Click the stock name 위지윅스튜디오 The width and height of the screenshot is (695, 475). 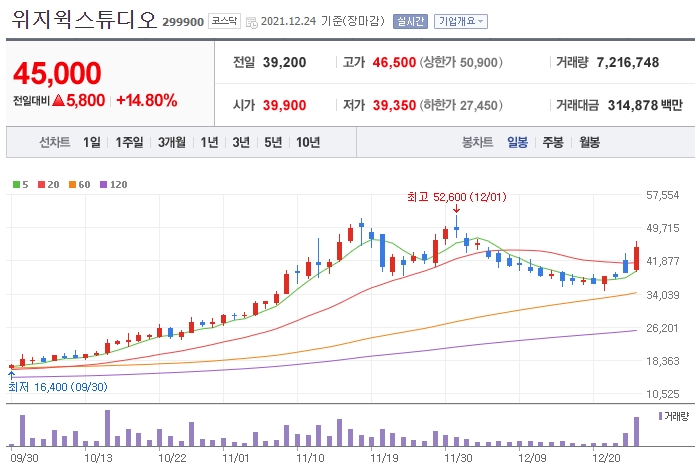tap(84, 19)
